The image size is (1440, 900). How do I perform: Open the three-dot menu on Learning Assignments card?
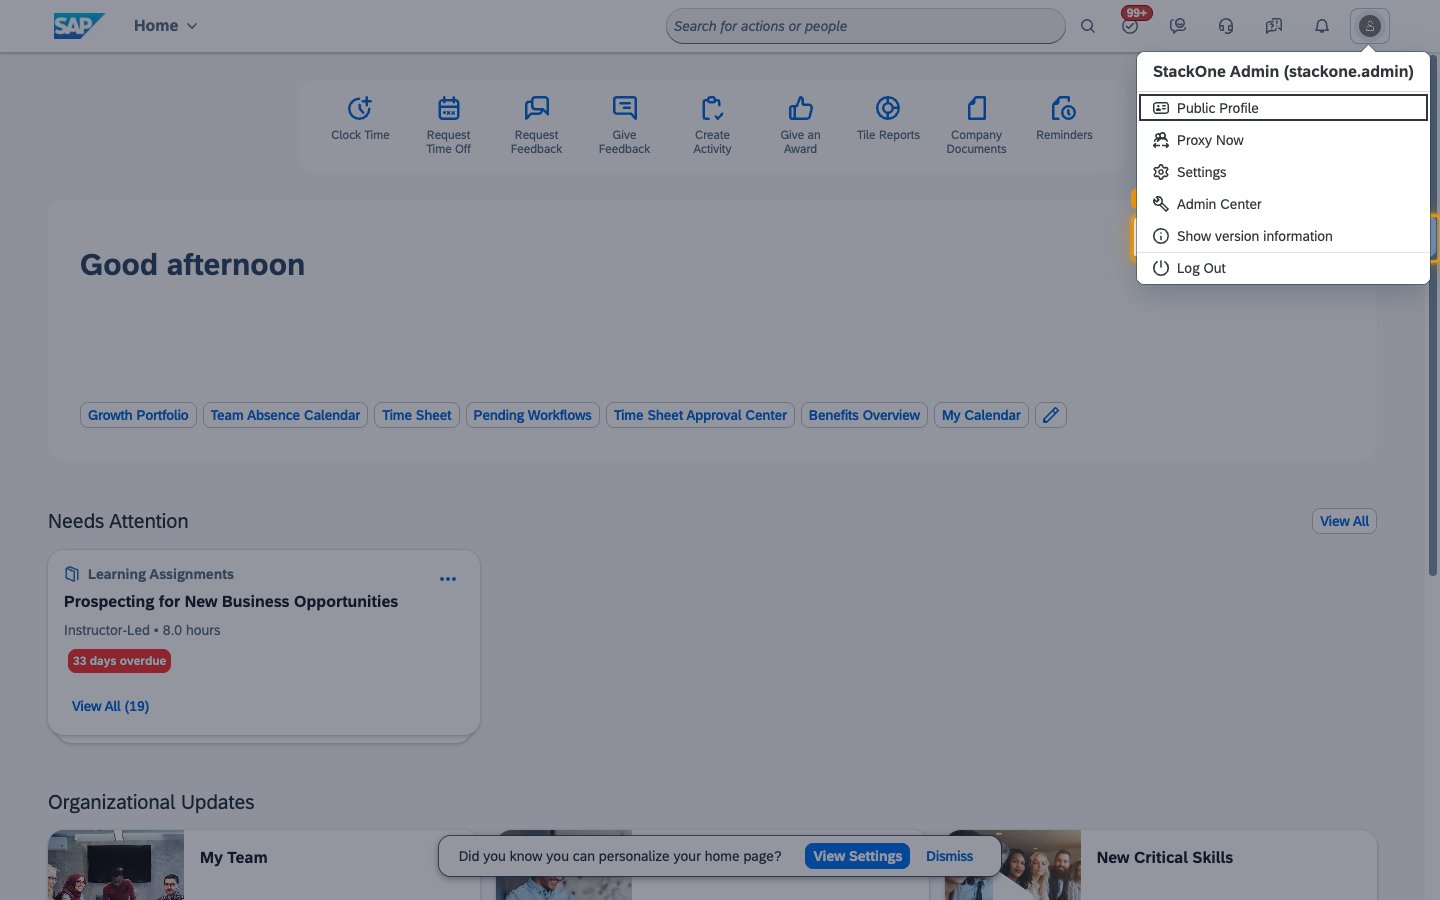click(x=448, y=579)
